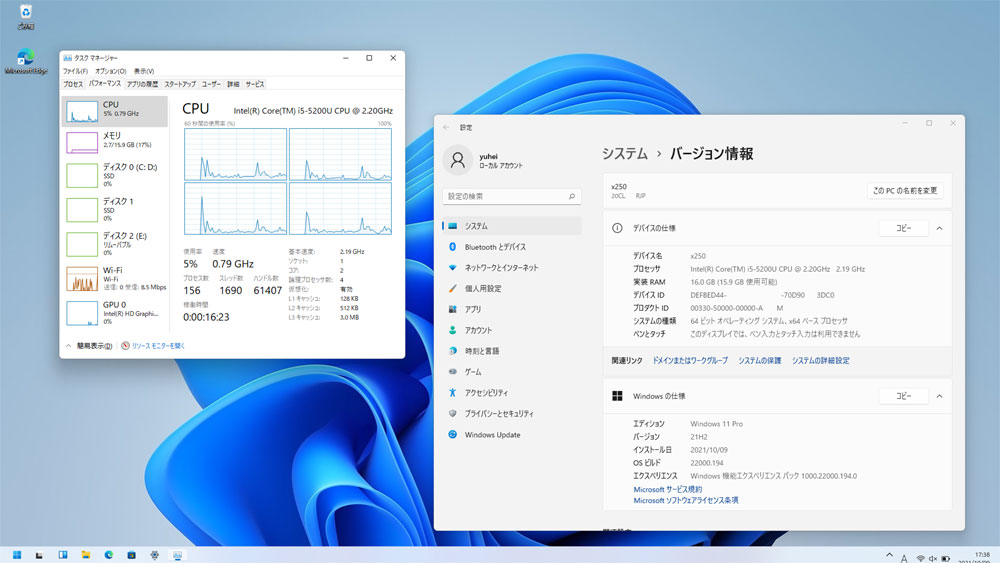This screenshot has width=1000, height=563.
Task: Open システムの詳細設定 link
Action: coord(821,360)
